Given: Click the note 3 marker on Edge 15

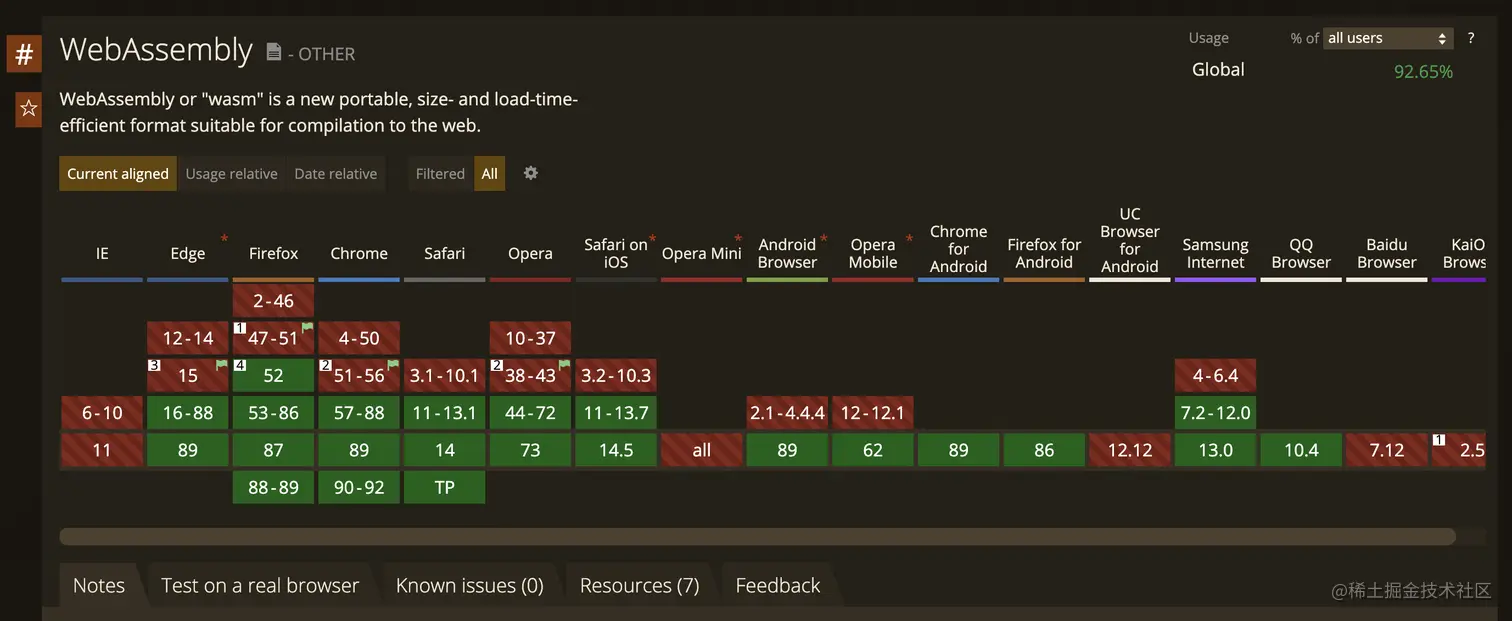Looking at the screenshot, I should (154, 365).
